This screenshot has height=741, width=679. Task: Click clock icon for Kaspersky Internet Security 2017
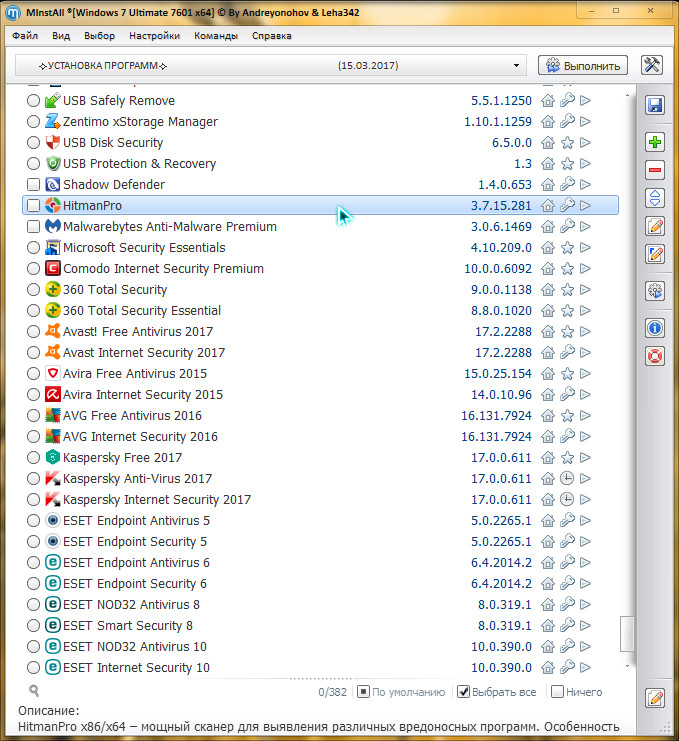pyautogui.click(x=567, y=499)
